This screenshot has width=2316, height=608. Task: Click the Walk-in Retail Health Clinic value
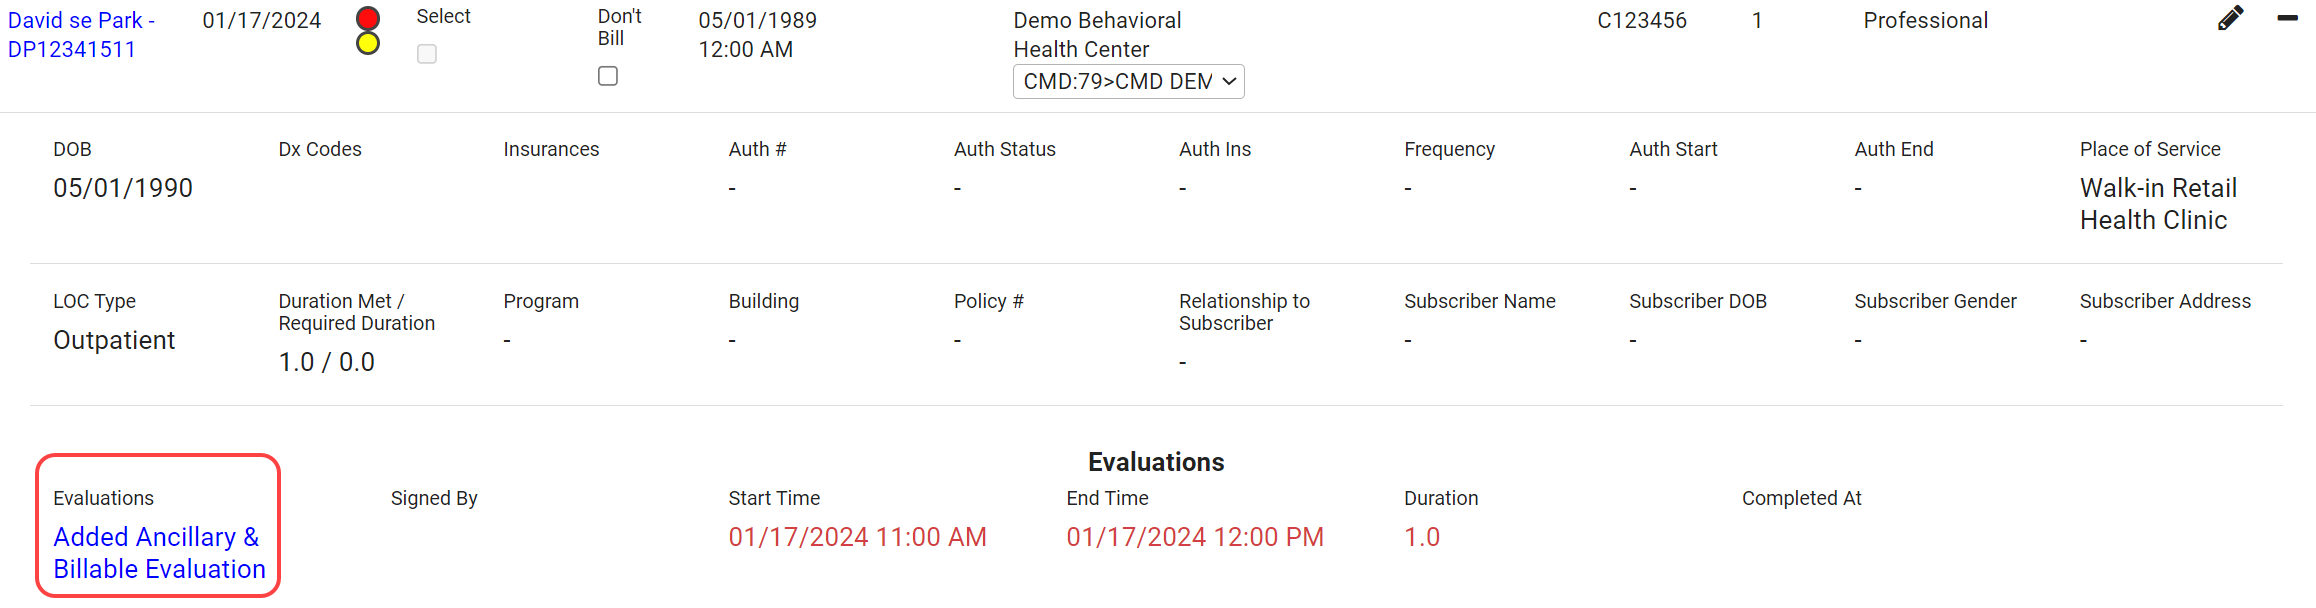point(2157,204)
